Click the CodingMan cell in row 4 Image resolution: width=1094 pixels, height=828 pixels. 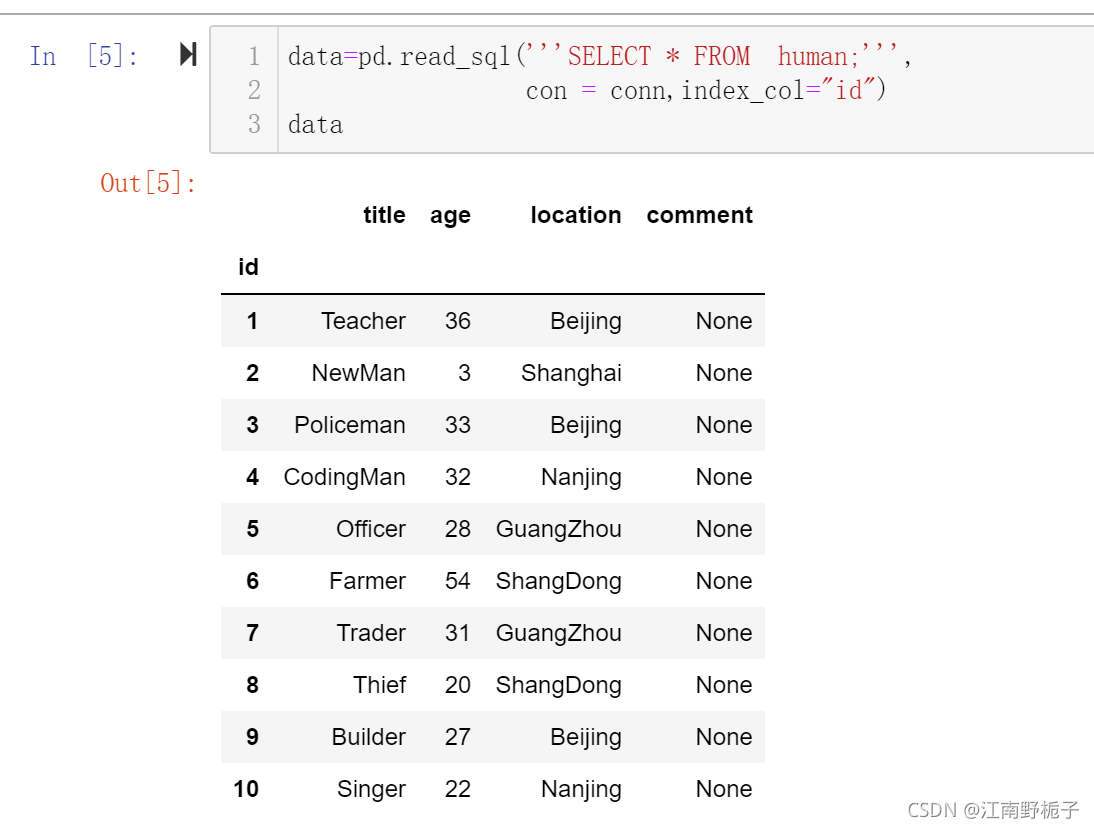click(345, 477)
